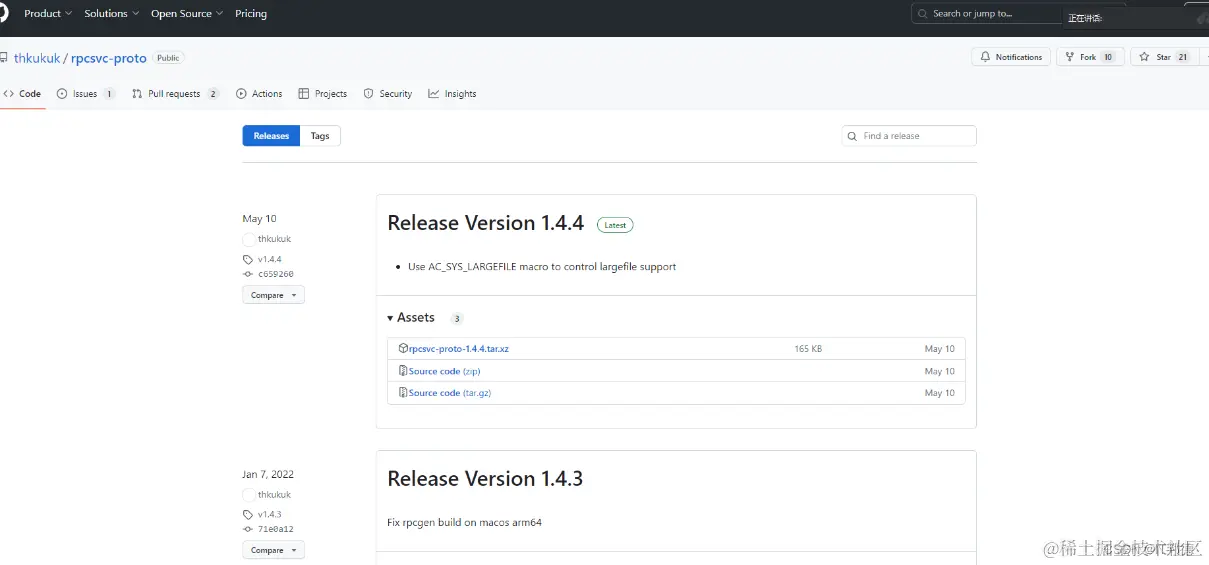Switch to the Tags view
The height and width of the screenshot is (565, 1209).
[320, 136]
